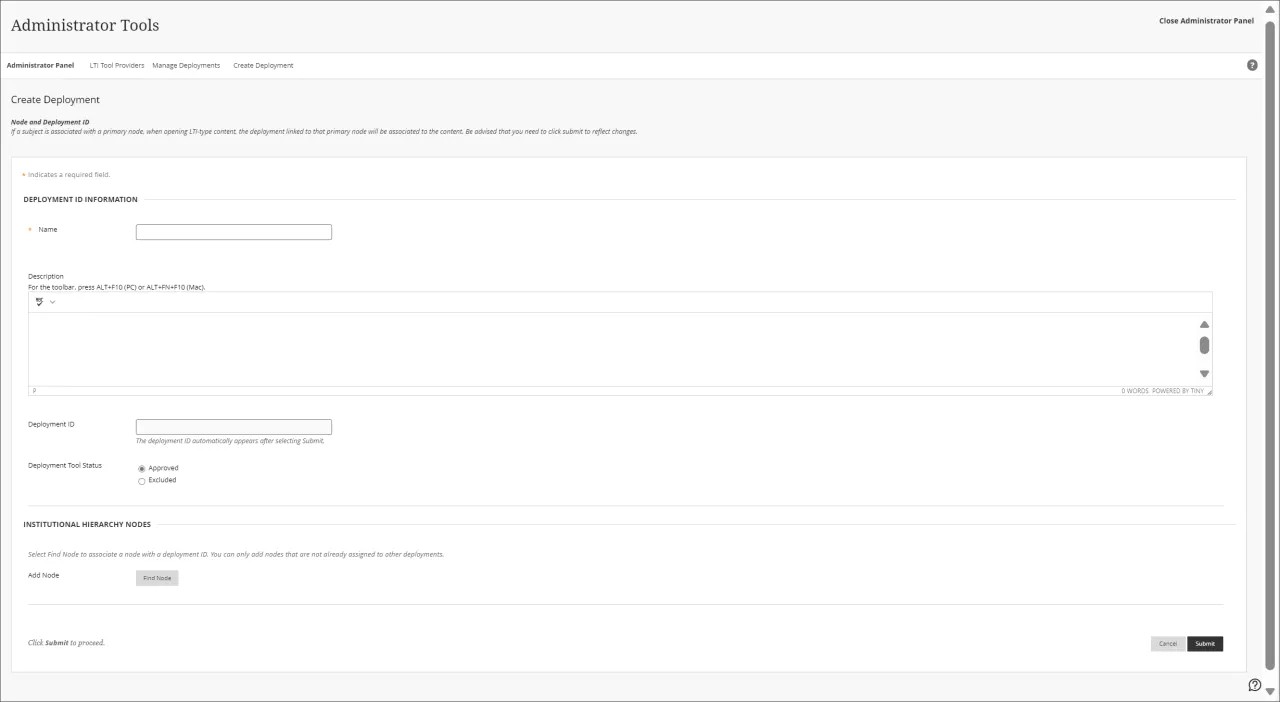Click the page scroll-up arrow at top right
The image size is (1280, 702).
(x=1270, y=8)
